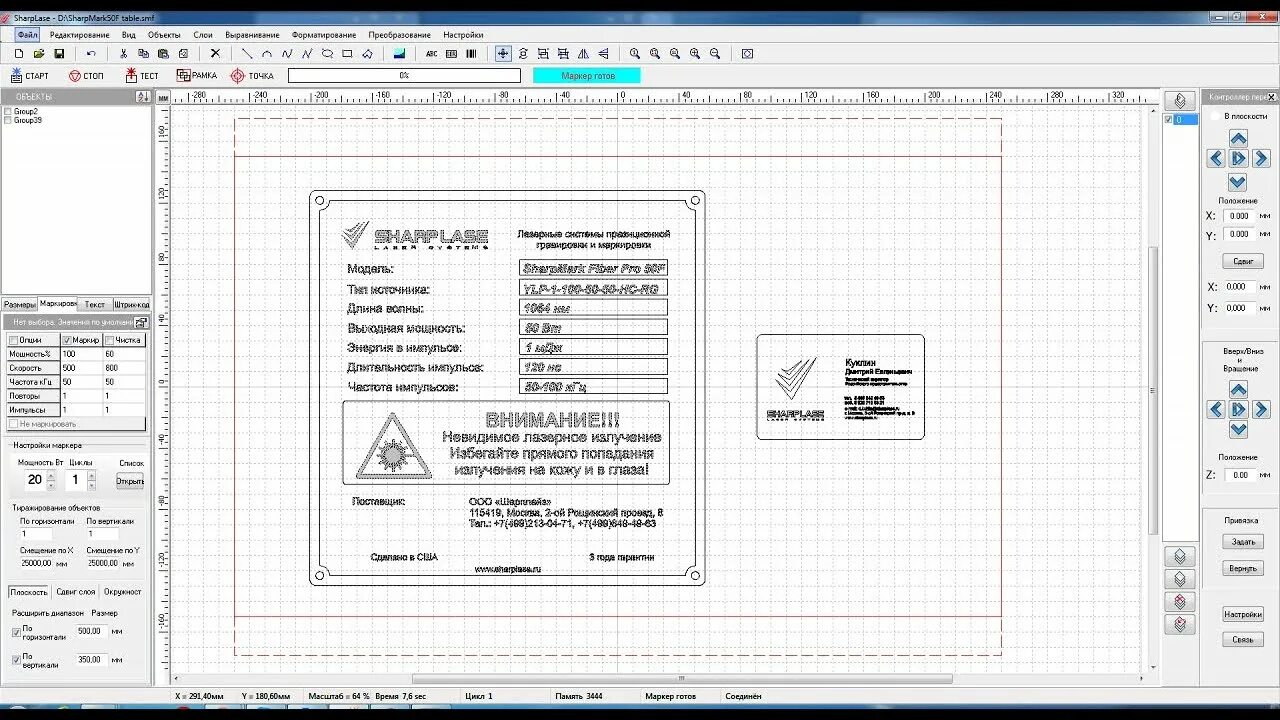Viewport: 1280px width, 720px height.
Task: Click the Undo arrow icon
Action: tap(91, 53)
